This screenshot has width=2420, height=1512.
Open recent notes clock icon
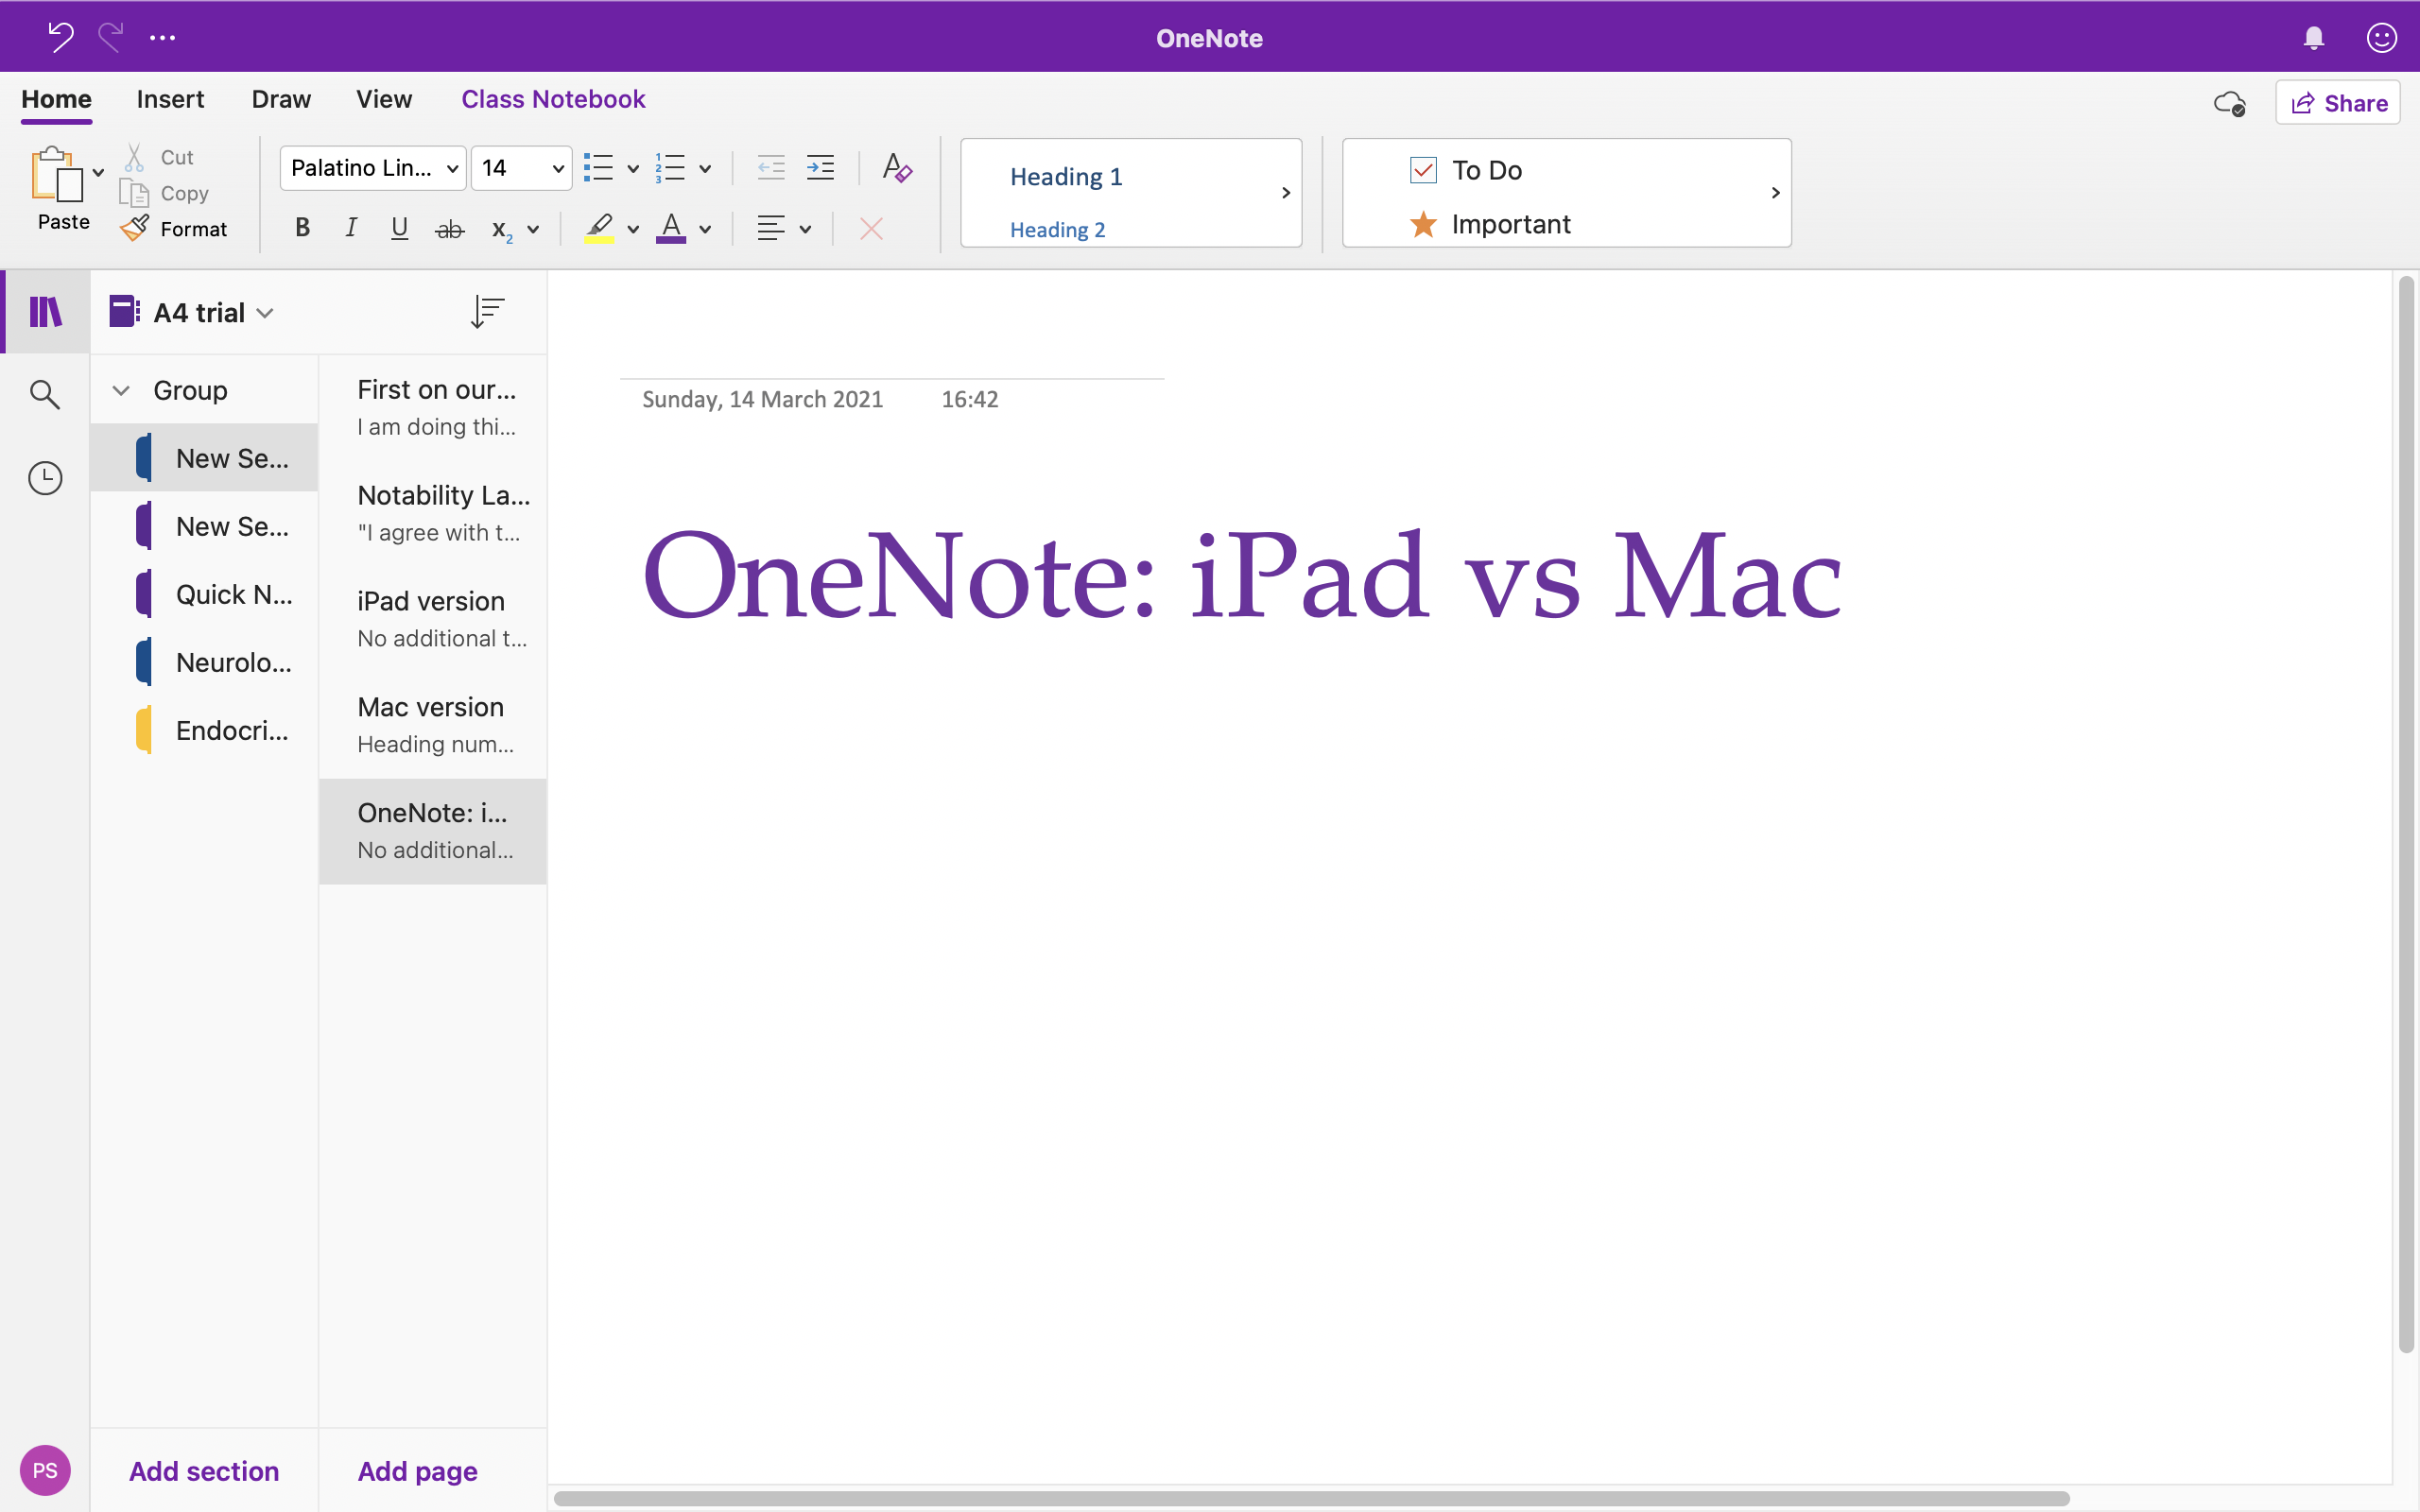click(x=45, y=478)
